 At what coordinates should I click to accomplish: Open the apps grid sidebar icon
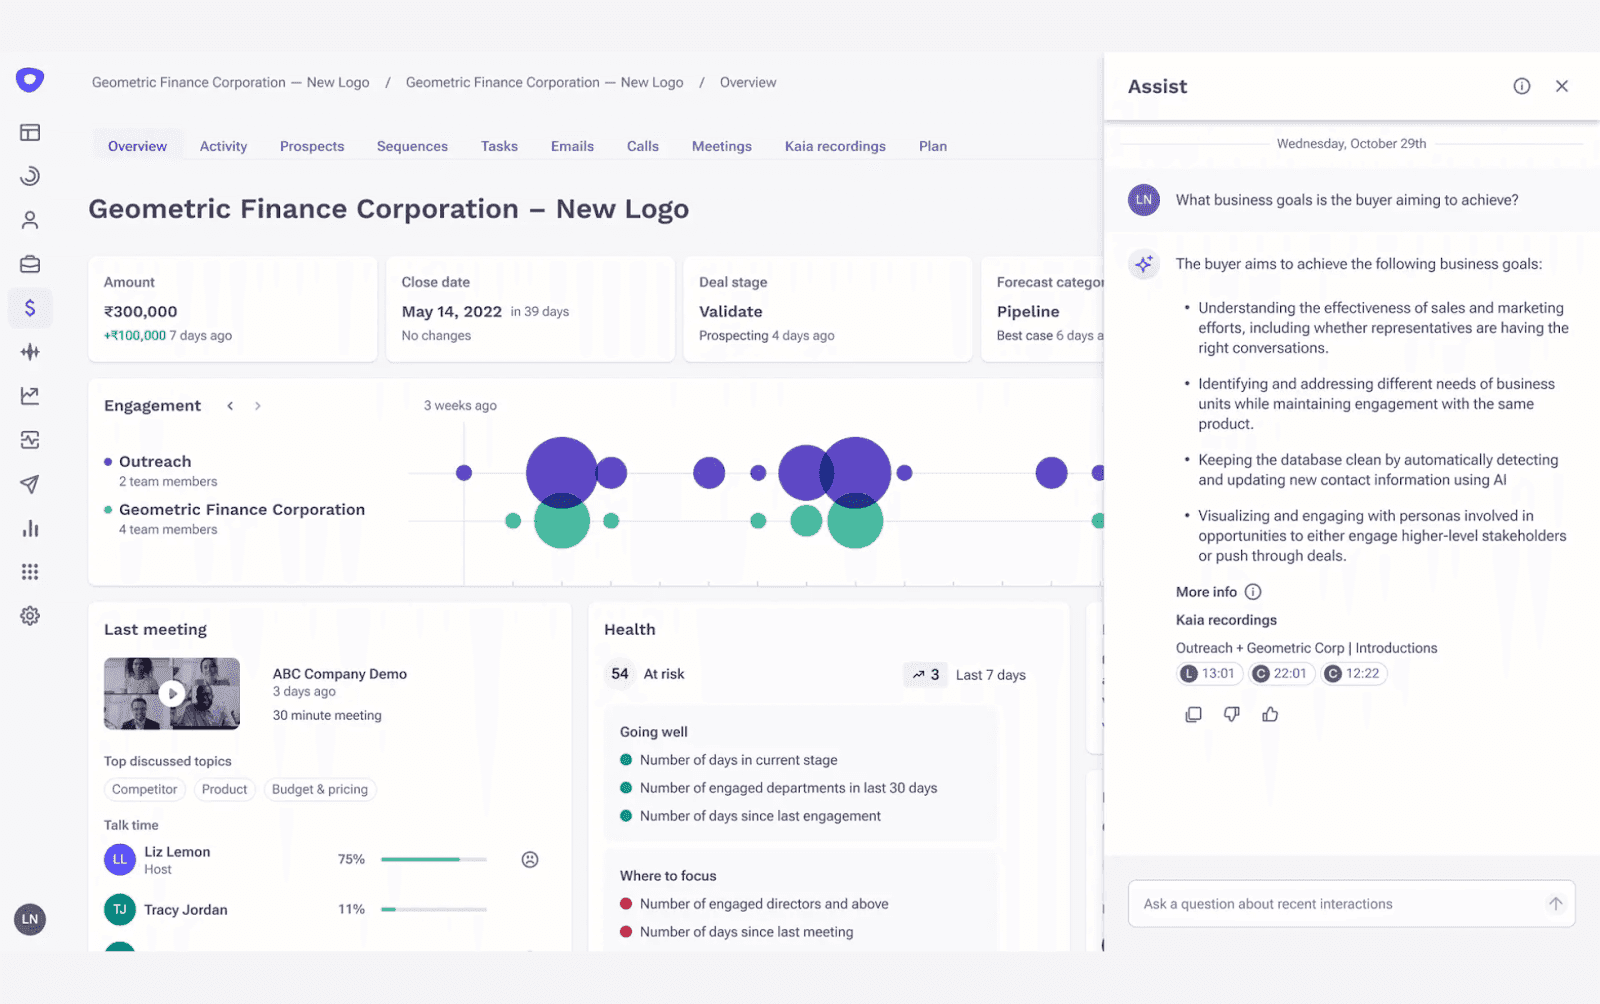click(30, 572)
